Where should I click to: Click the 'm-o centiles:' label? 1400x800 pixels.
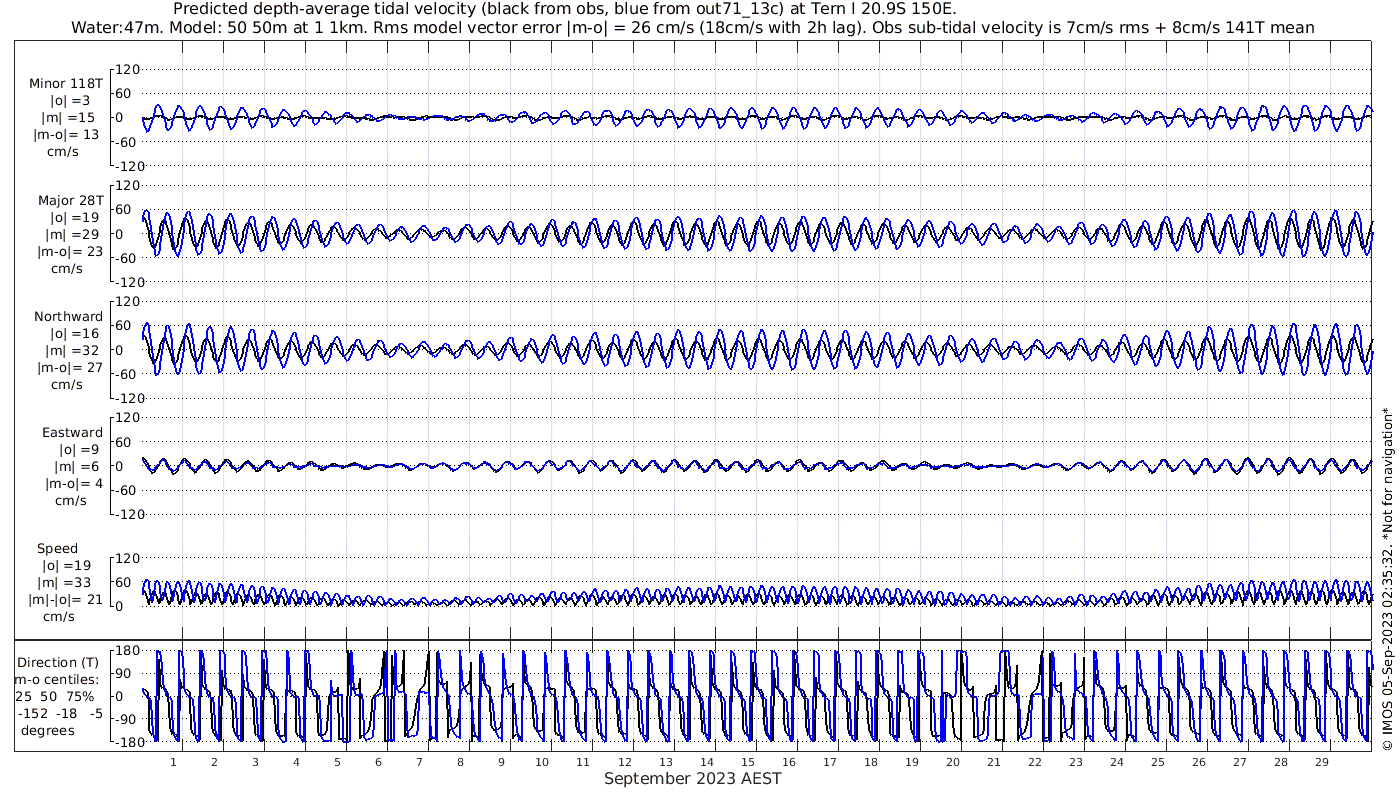tap(55, 679)
